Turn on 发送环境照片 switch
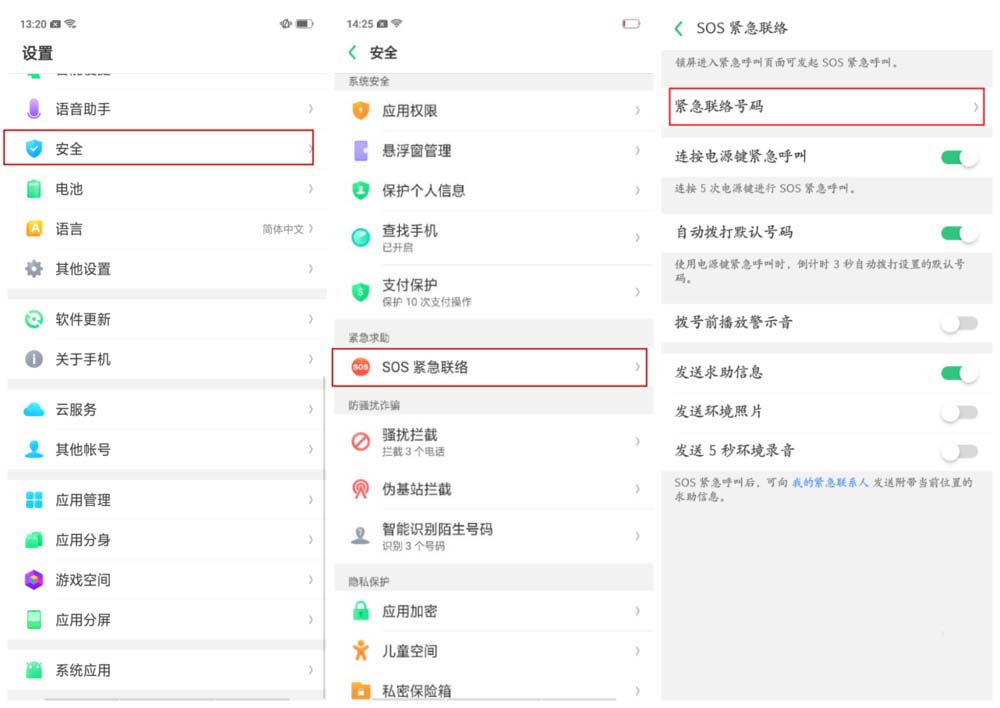The image size is (1000, 708). pyautogui.click(x=958, y=411)
